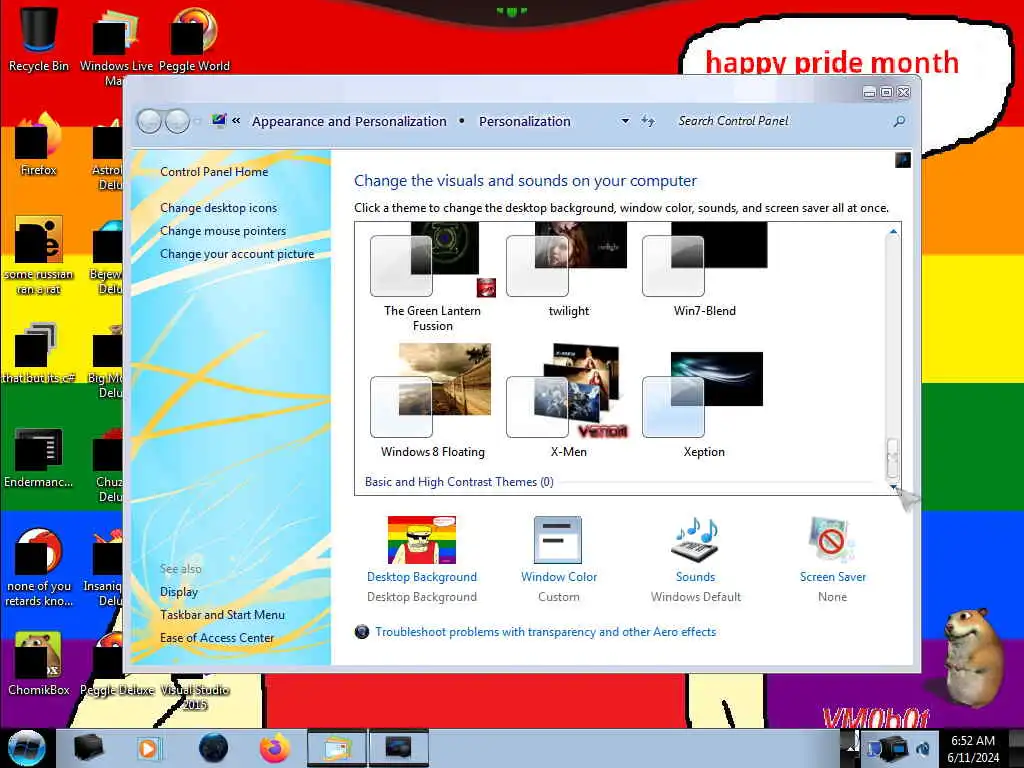Click 'Basic and High Contrast Themes (0)' heading
1024x768 pixels.
coord(459,482)
